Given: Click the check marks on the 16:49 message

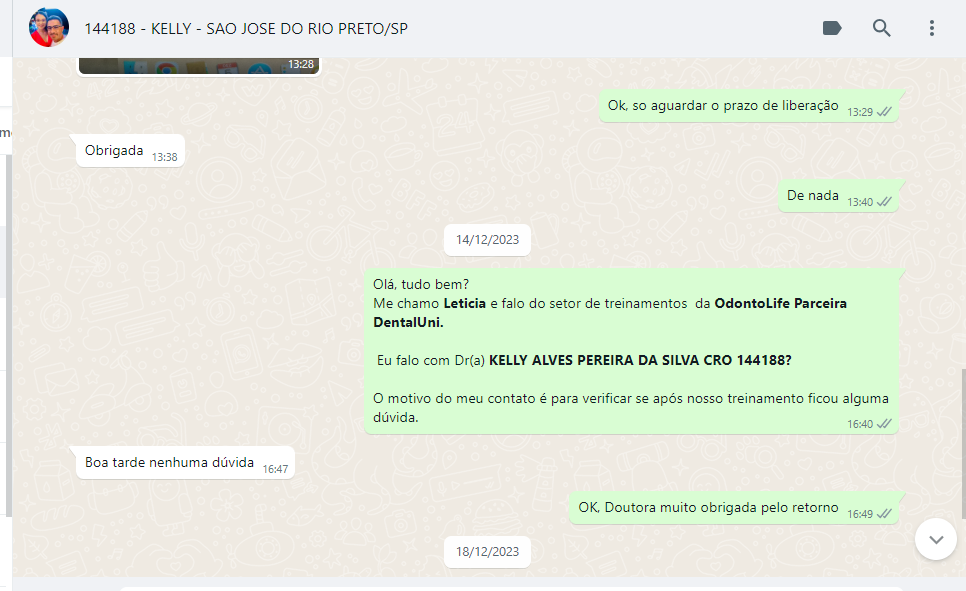Looking at the screenshot, I should pos(884,514).
